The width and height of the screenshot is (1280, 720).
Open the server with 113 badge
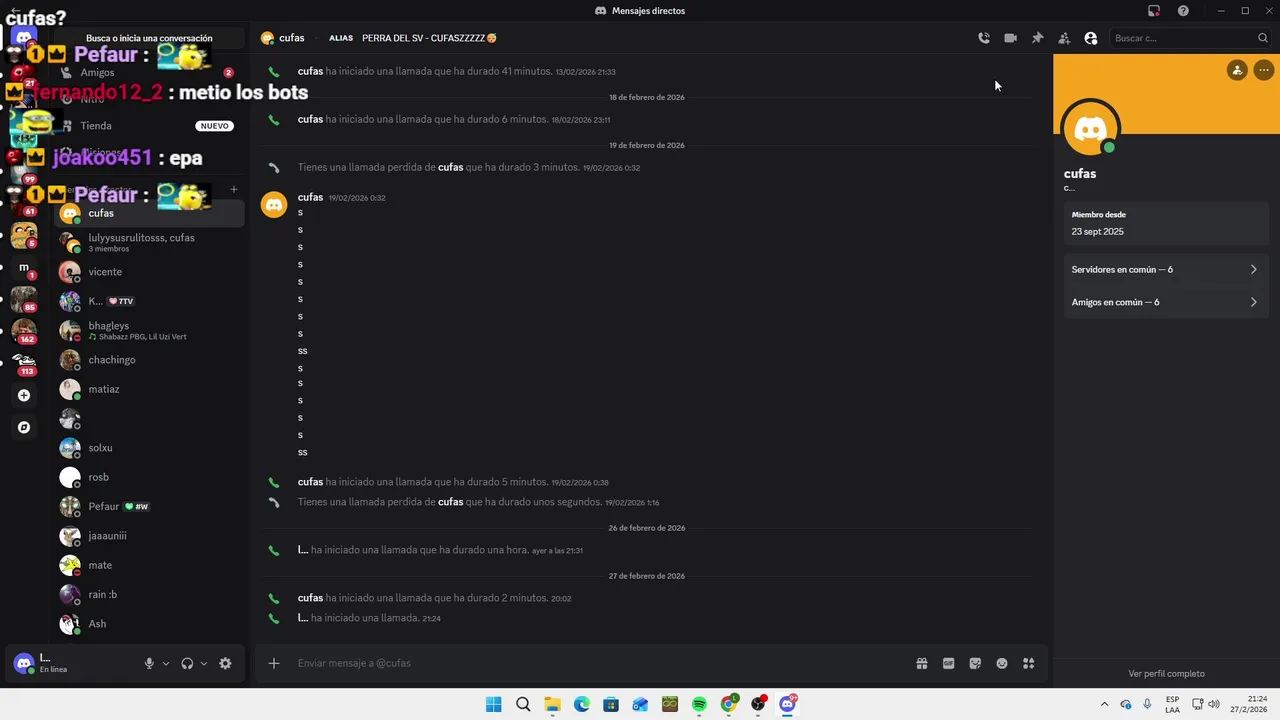pyautogui.click(x=24, y=363)
